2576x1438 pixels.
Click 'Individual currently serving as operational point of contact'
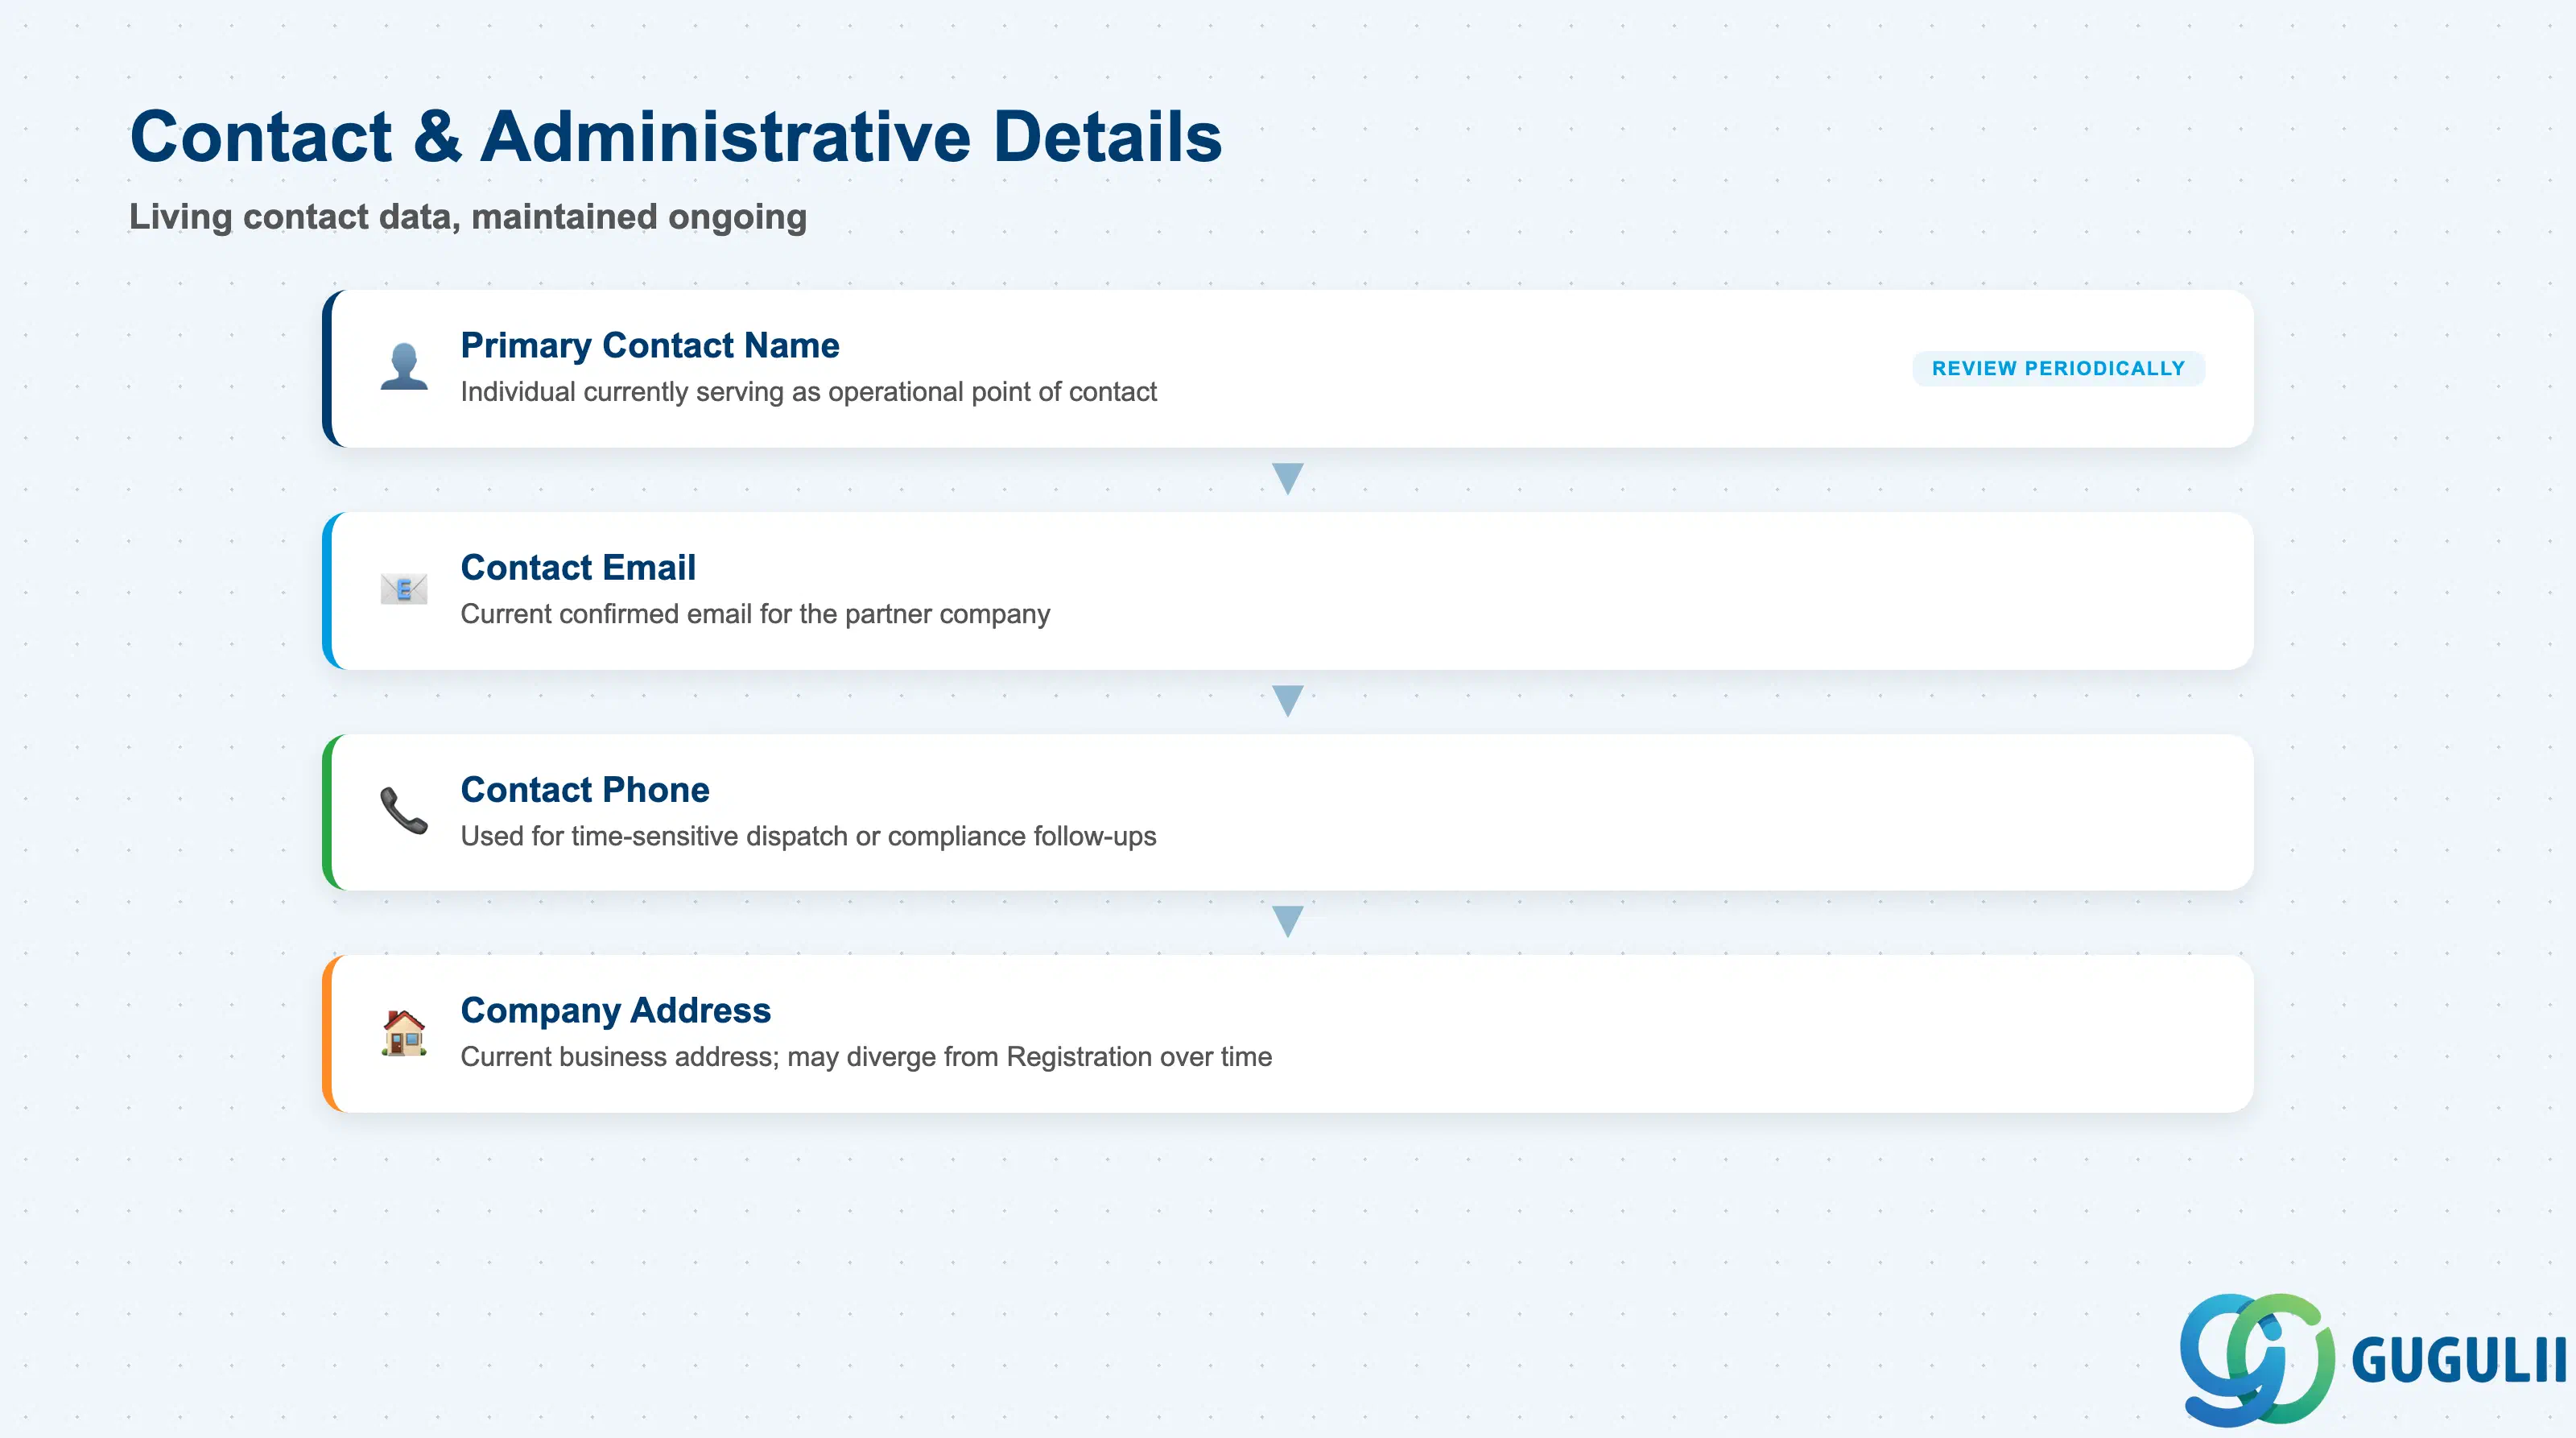click(x=808, y=392)
